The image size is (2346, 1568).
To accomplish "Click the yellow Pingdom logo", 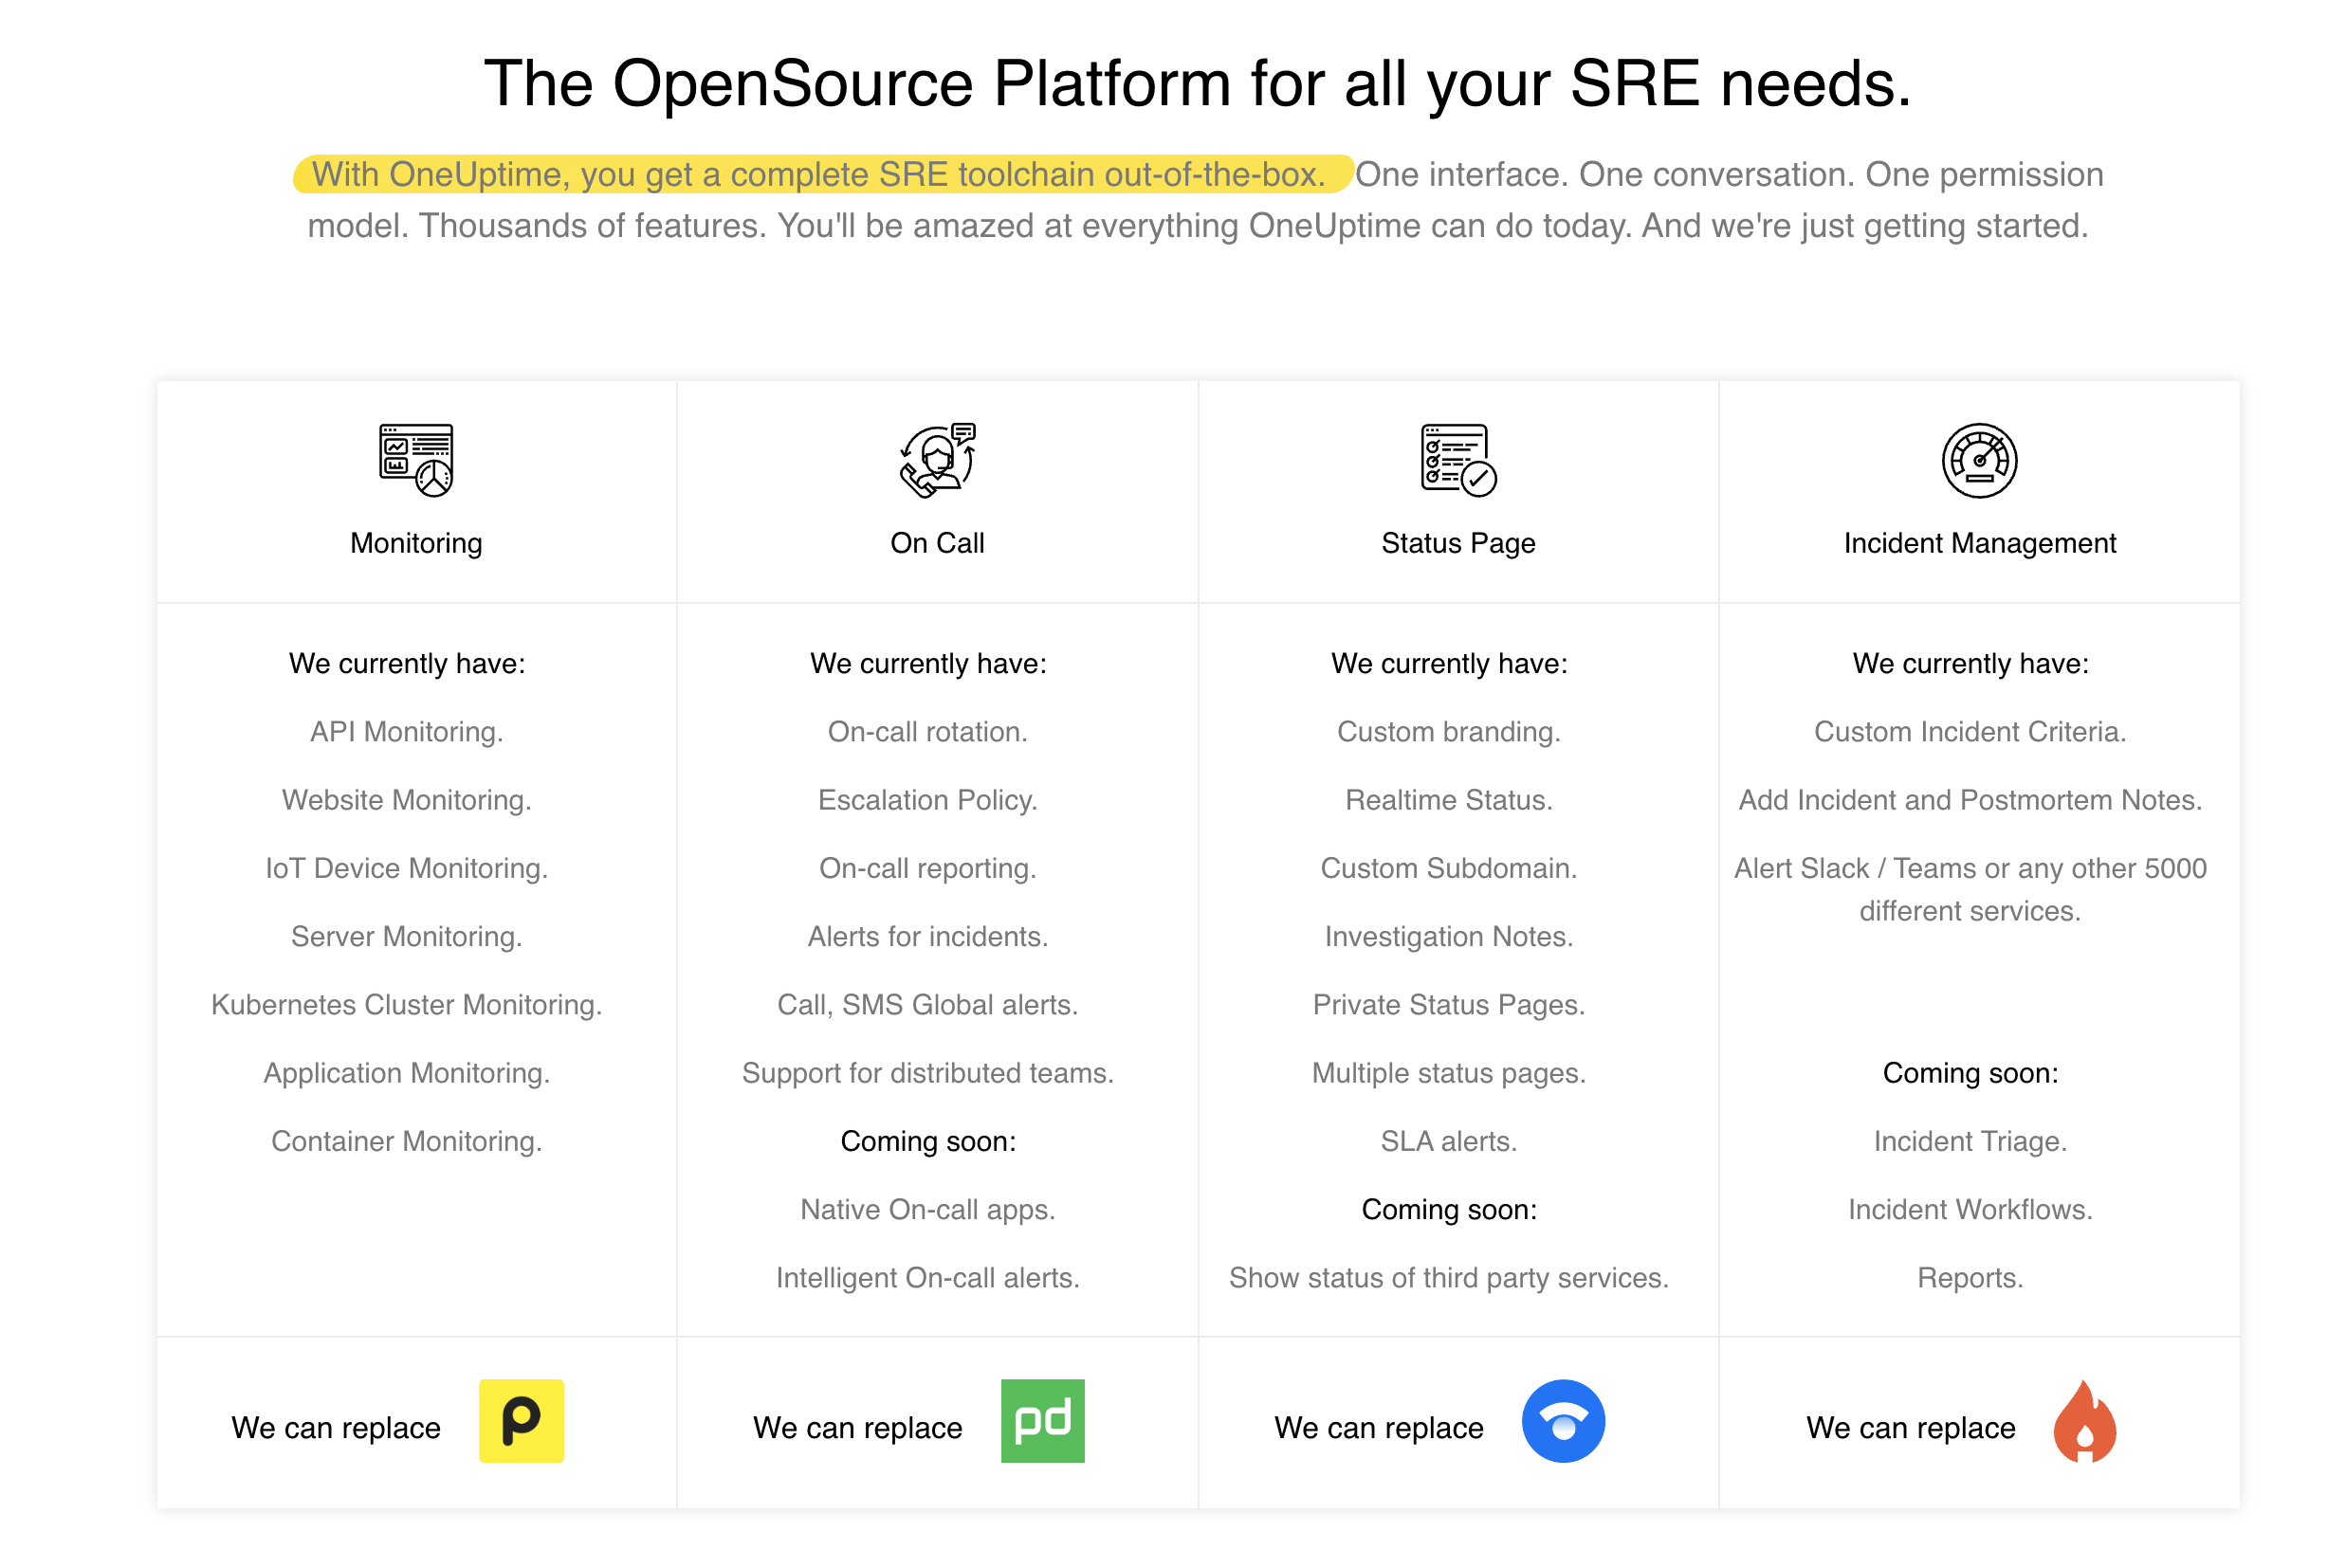I will point(521,1421).
